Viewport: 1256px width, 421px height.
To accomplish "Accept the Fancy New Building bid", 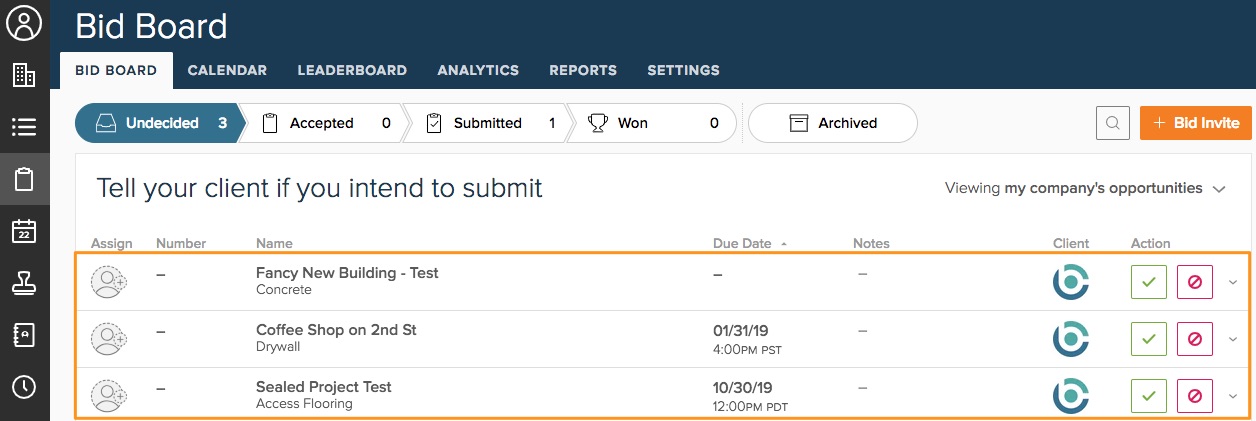I will click(1148, 282).
